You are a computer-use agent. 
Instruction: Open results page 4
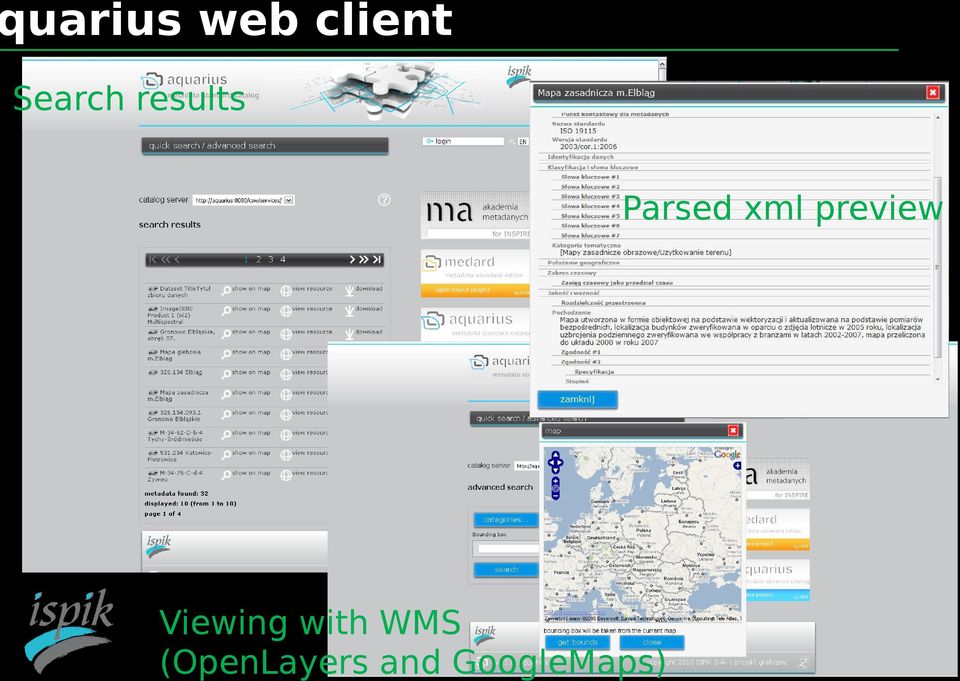[283, 260]
